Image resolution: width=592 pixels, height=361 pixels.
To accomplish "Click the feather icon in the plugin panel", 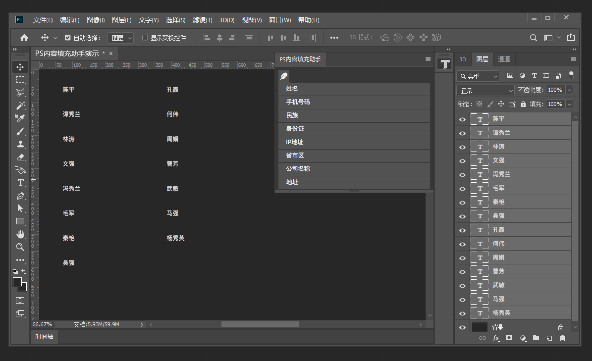I will [x=284, y=76].
